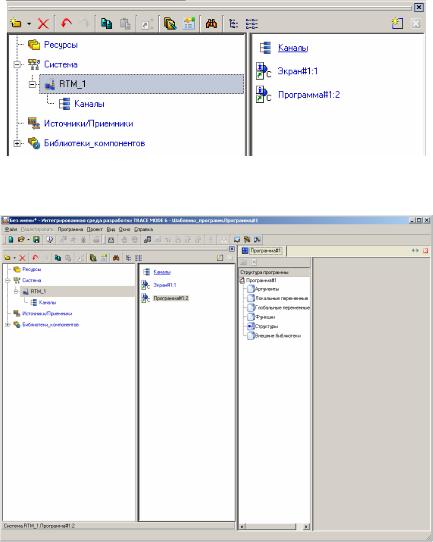The image size is (433, 542).
Task: Click the undo arrow in lower navigator toolbar
Action: click(x=35, y=258)
